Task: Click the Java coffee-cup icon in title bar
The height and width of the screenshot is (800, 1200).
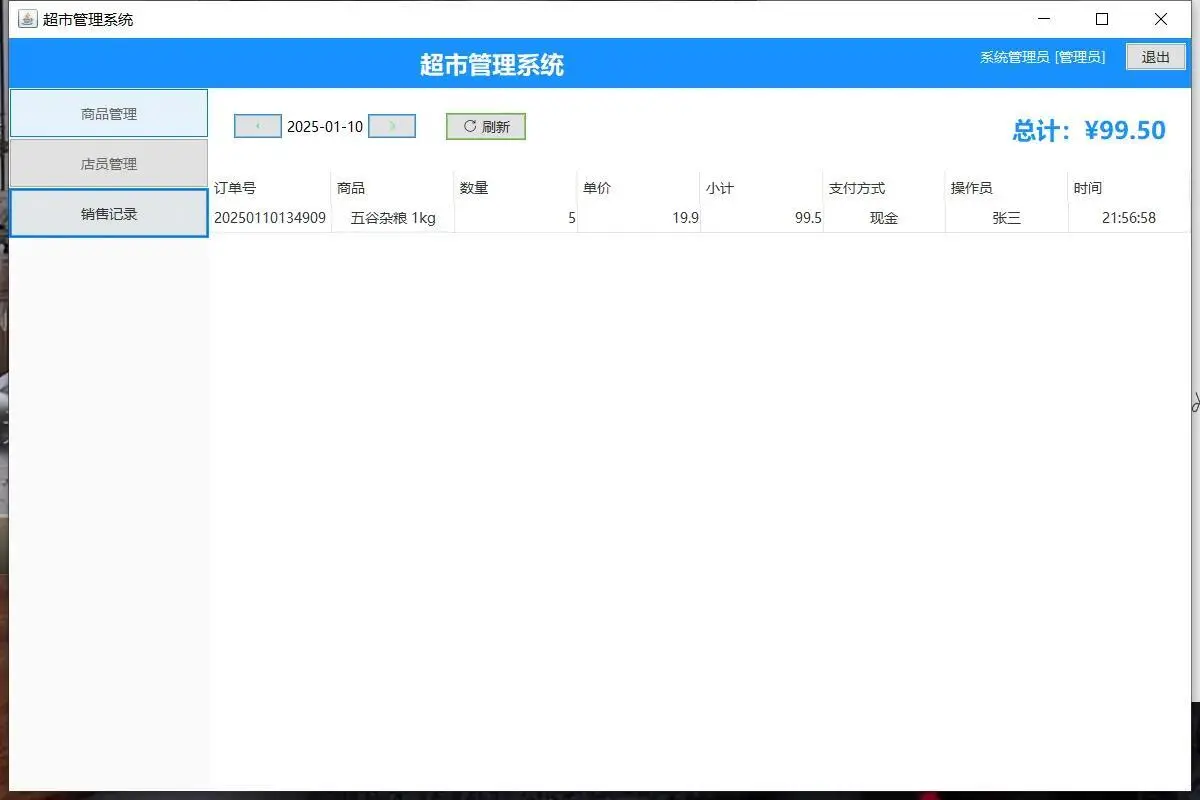Action: pyautogui.click(x=26, y=18)
